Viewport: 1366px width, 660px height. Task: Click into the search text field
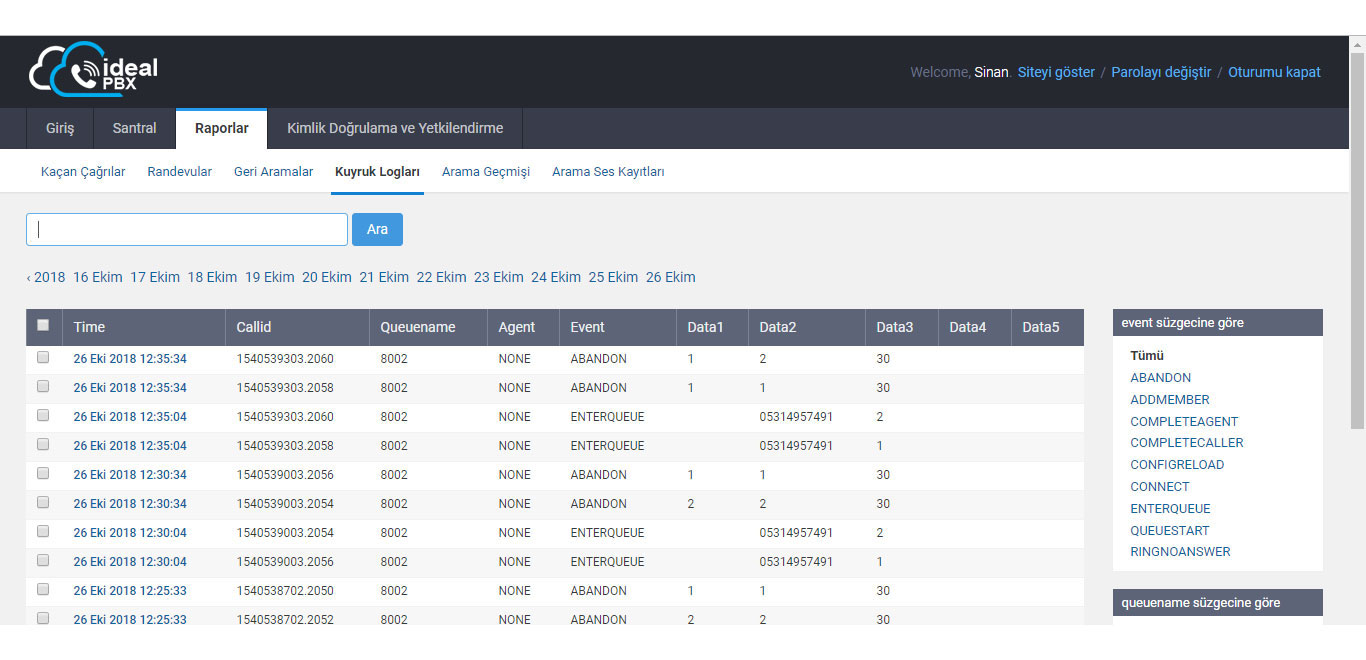coord(187,229)
